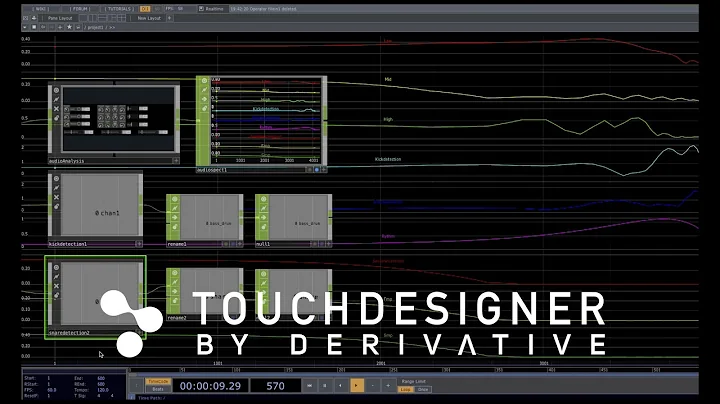Toggle bypass arrow flag on rename2
This screenshot has height=404, width=720.
174,292
